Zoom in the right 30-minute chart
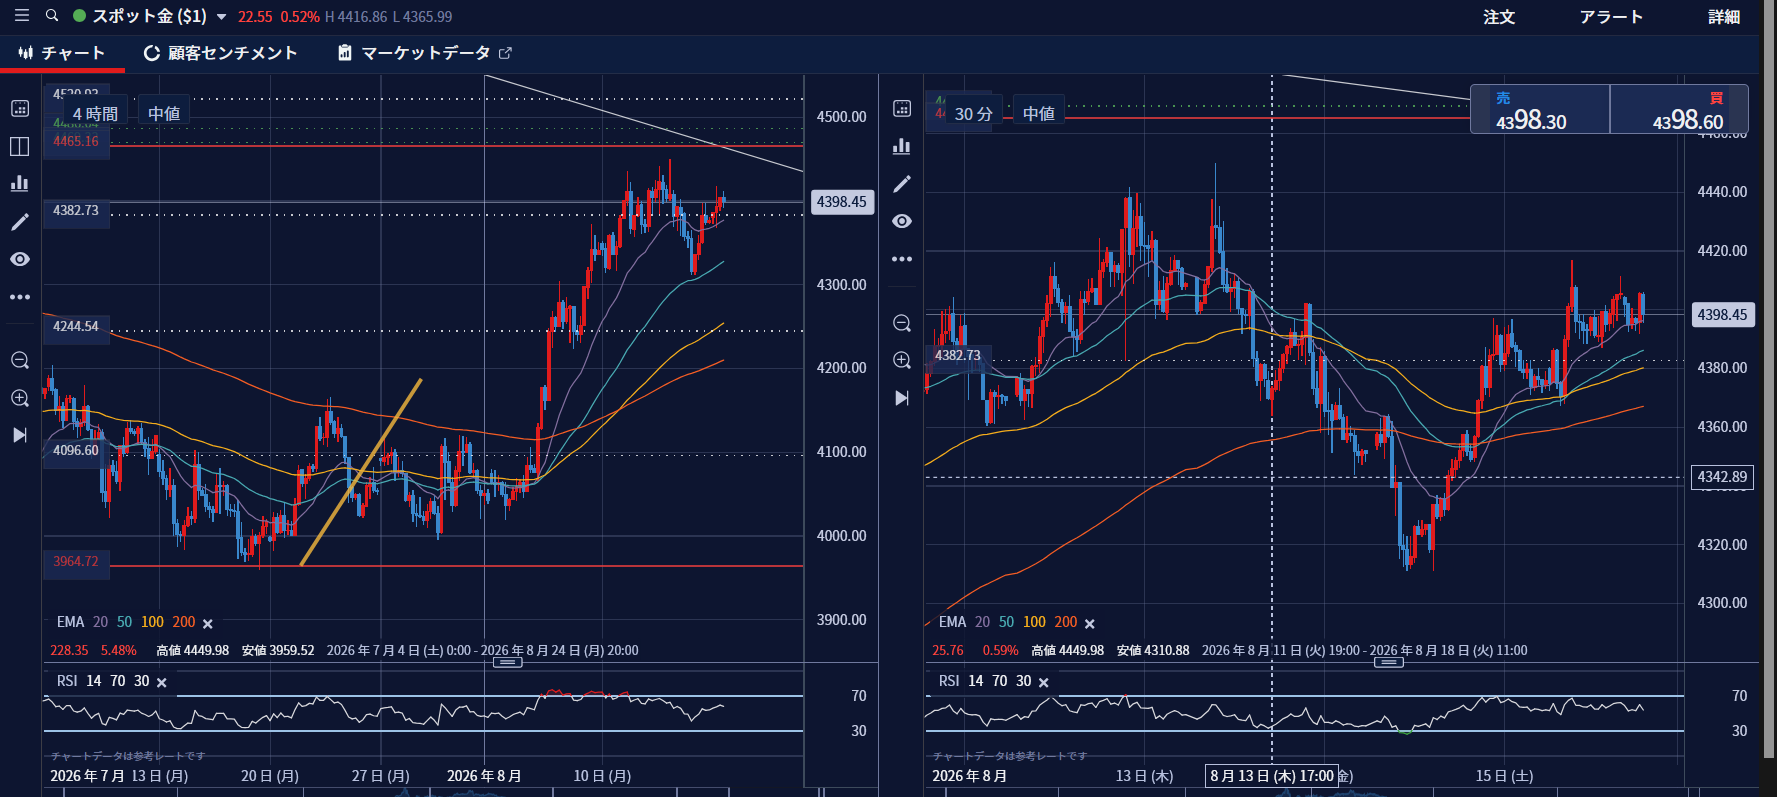1777x797 pixels. [x=902, y=360]
